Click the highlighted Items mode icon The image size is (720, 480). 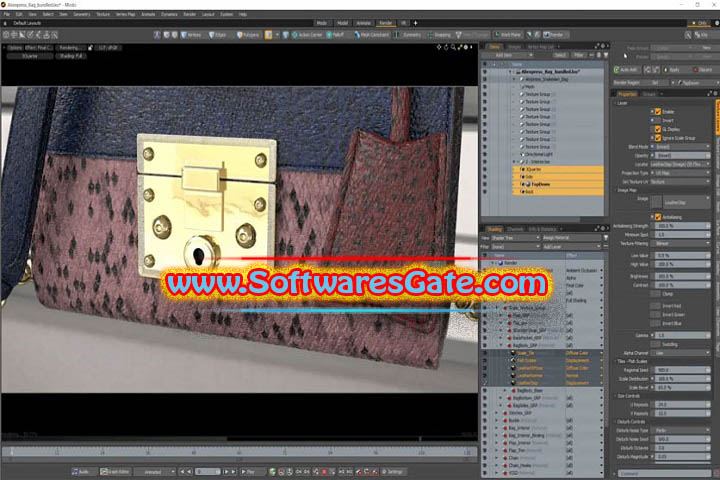pyautogui.click(x=269, y=35)
